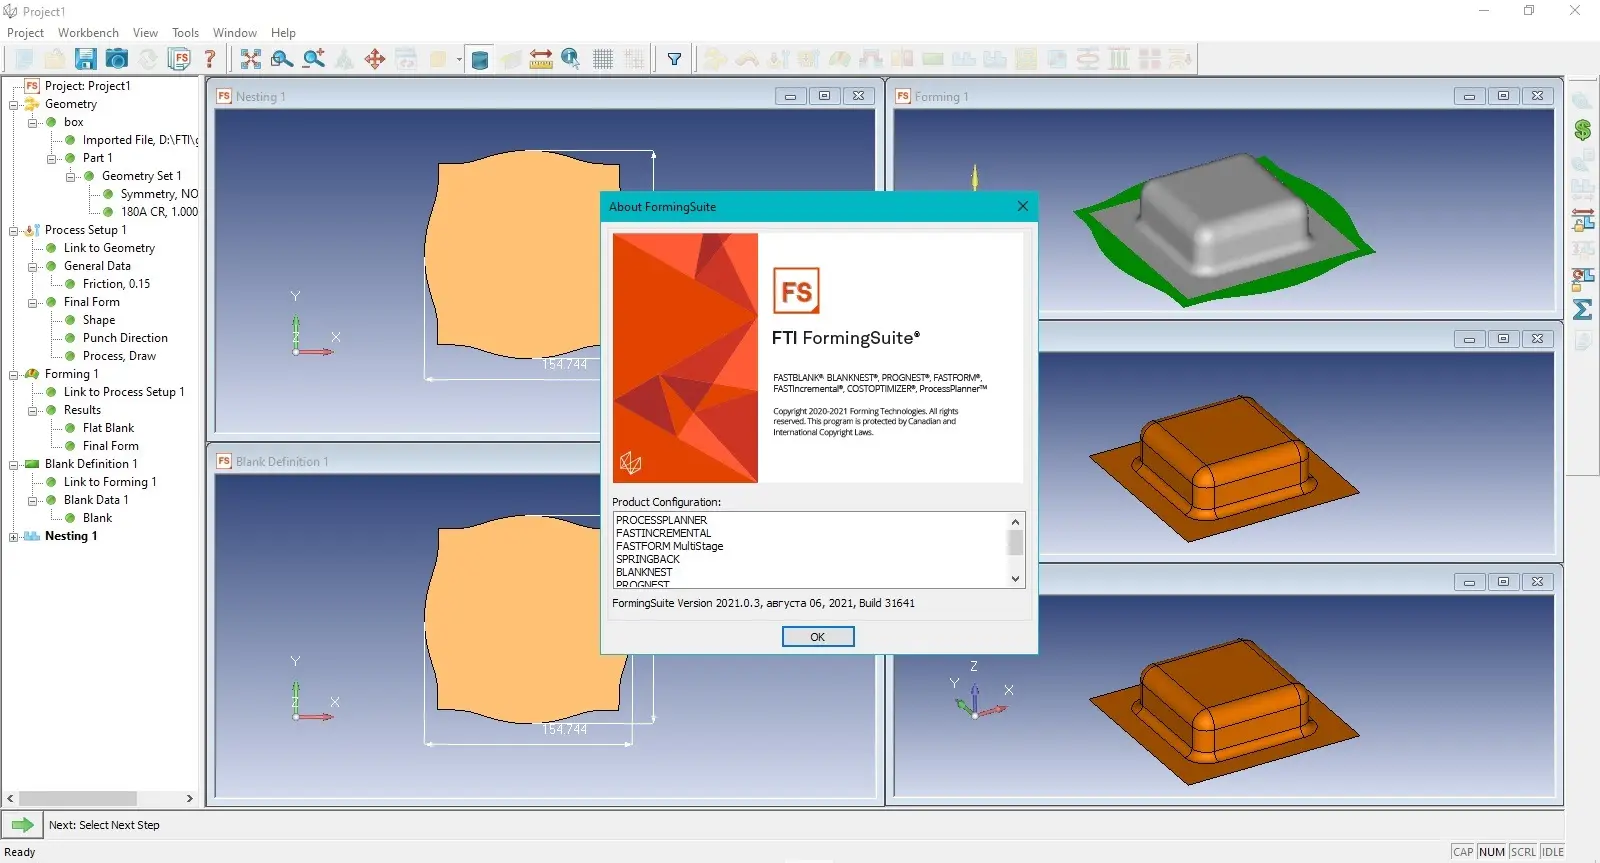Collapse the Geometry tree node
This screenshot has height=863, width=1600.
coord(14,104)
